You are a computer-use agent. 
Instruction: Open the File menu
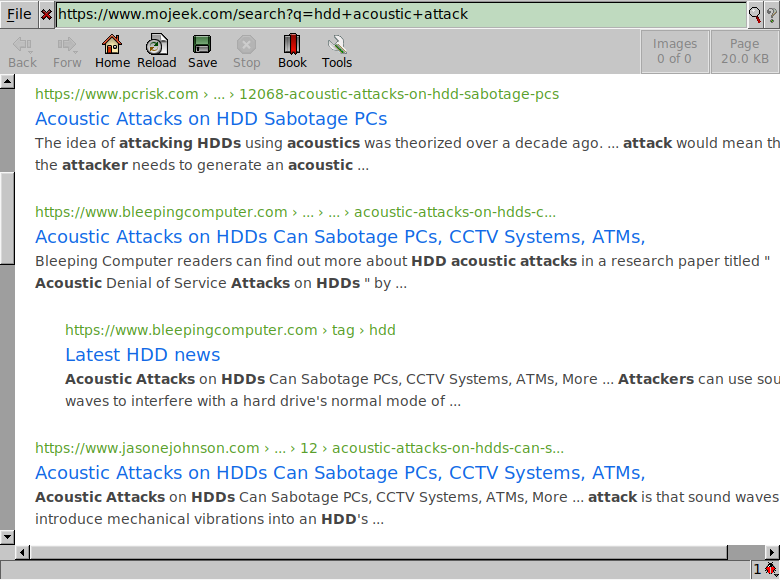pos(19,14)
